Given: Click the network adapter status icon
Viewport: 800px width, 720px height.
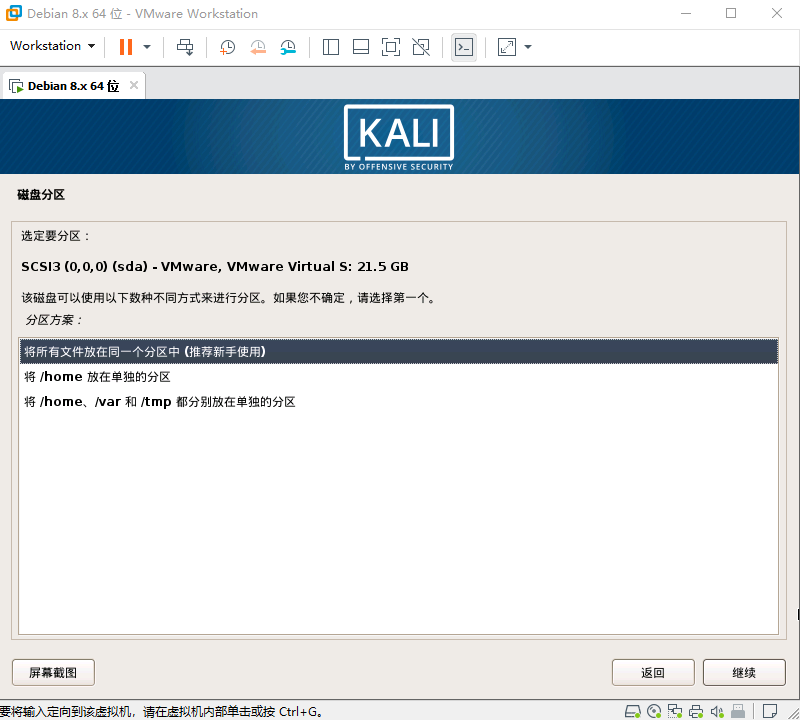Looking at the screenshot, I should 675,711.
